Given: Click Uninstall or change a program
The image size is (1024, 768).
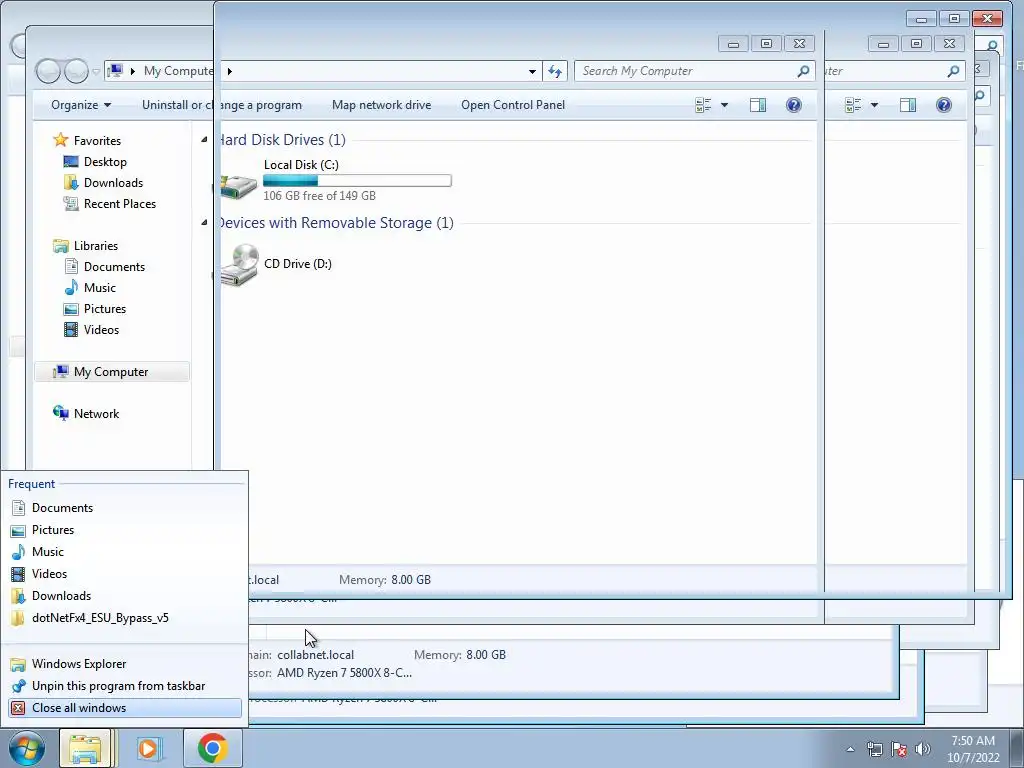Looking at the screenshot, I should (x=222, y=105).
